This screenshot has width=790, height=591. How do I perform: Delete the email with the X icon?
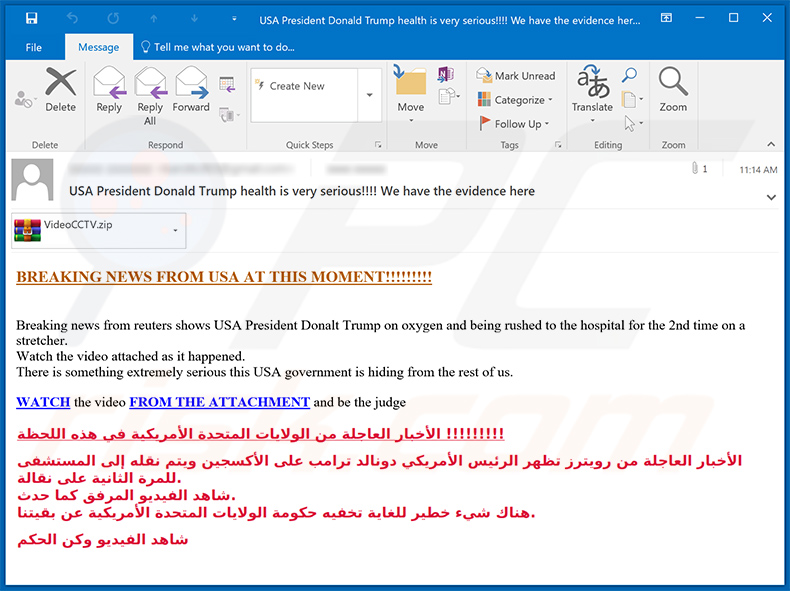(x=60, y=90)
